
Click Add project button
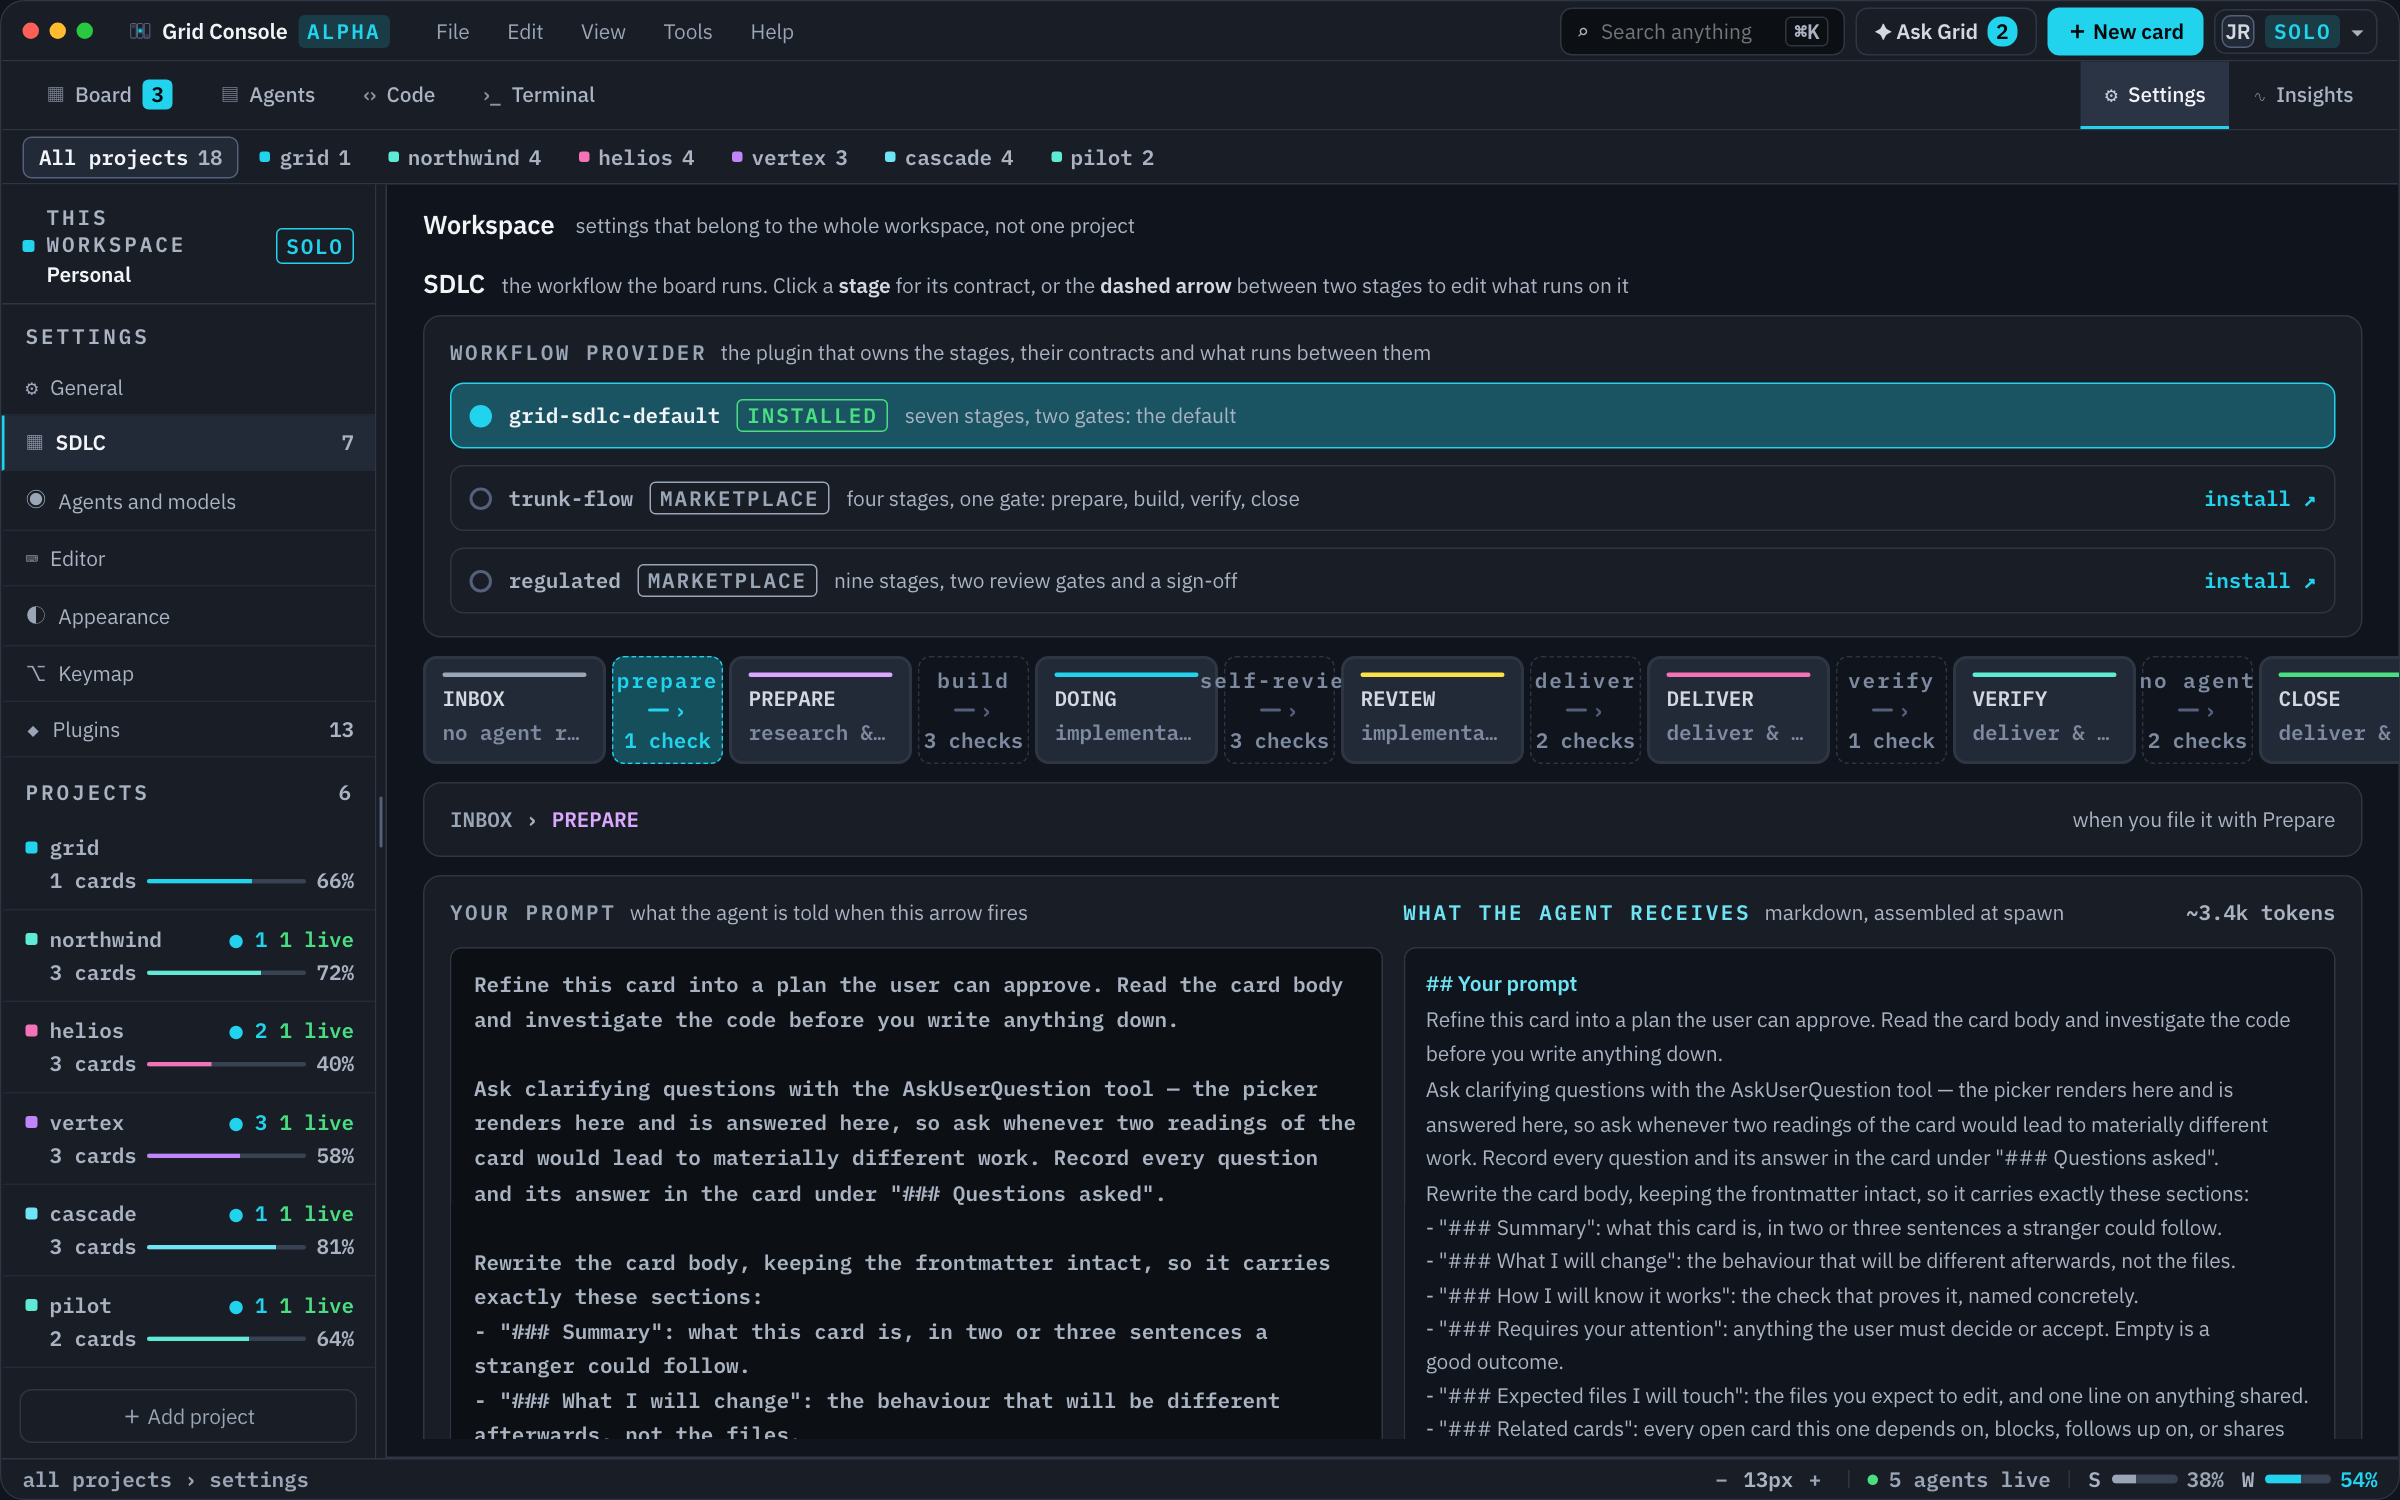[x=188, y=1416]
